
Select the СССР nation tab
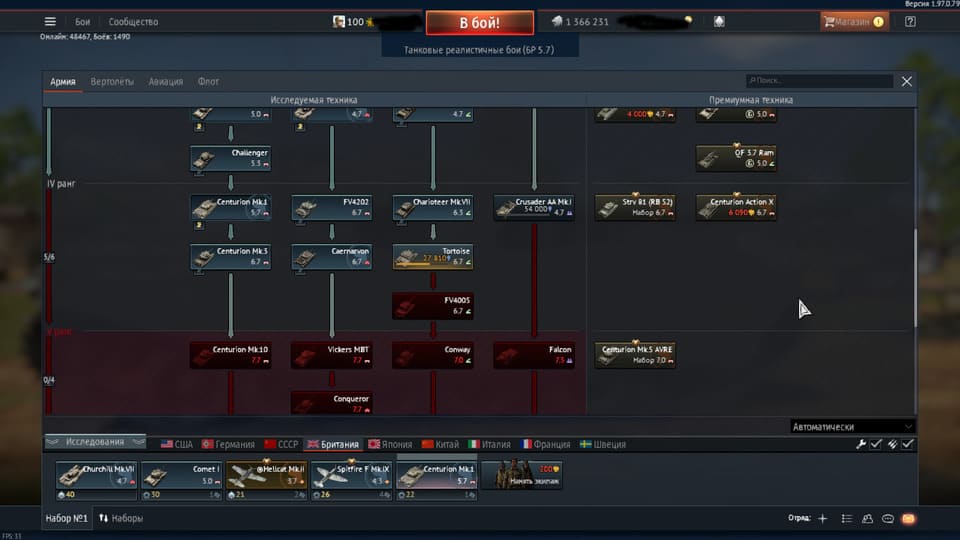(282, 444)
